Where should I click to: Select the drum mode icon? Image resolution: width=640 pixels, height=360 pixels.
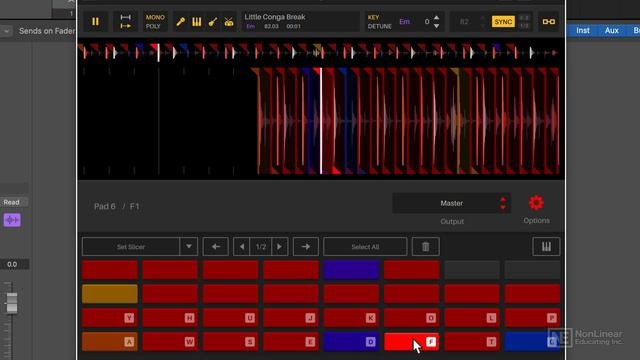click(x=229, y=22)
